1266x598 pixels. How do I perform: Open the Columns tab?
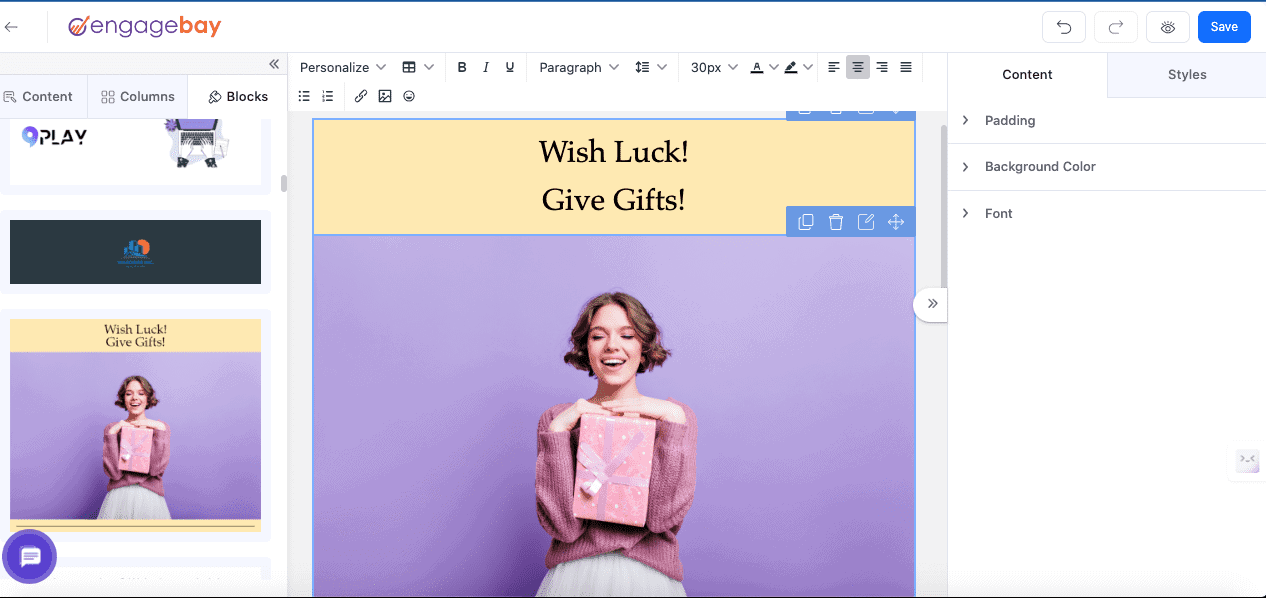click(x=138, y=97)
